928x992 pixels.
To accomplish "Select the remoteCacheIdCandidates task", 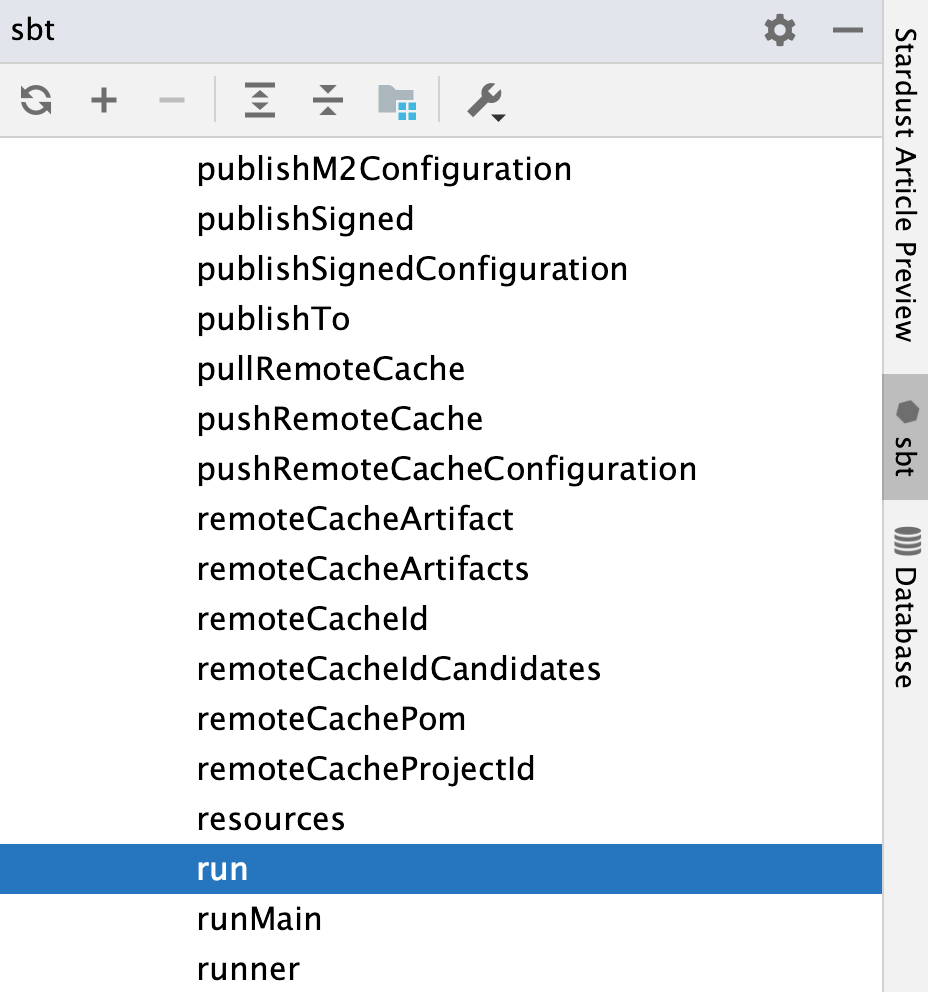I will (398, 669).
